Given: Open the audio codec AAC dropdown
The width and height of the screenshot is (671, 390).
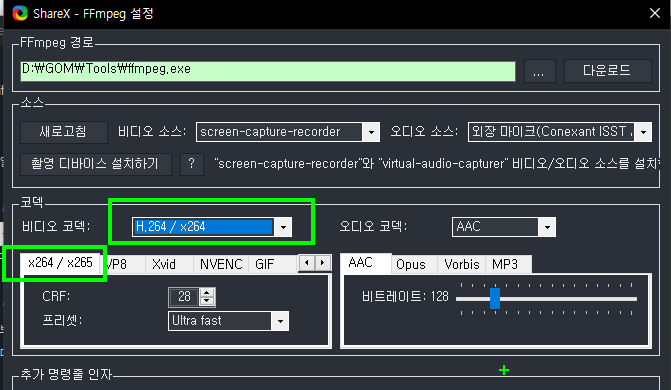Looking at the screenshot, I should coord(504,227).
